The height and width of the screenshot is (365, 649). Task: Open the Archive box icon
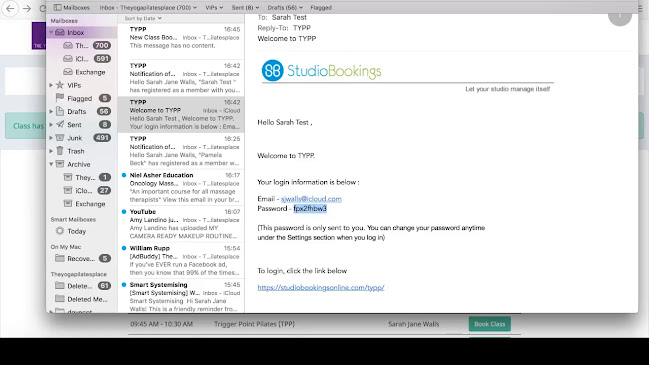pyautogui.click(x=60, y=164)
